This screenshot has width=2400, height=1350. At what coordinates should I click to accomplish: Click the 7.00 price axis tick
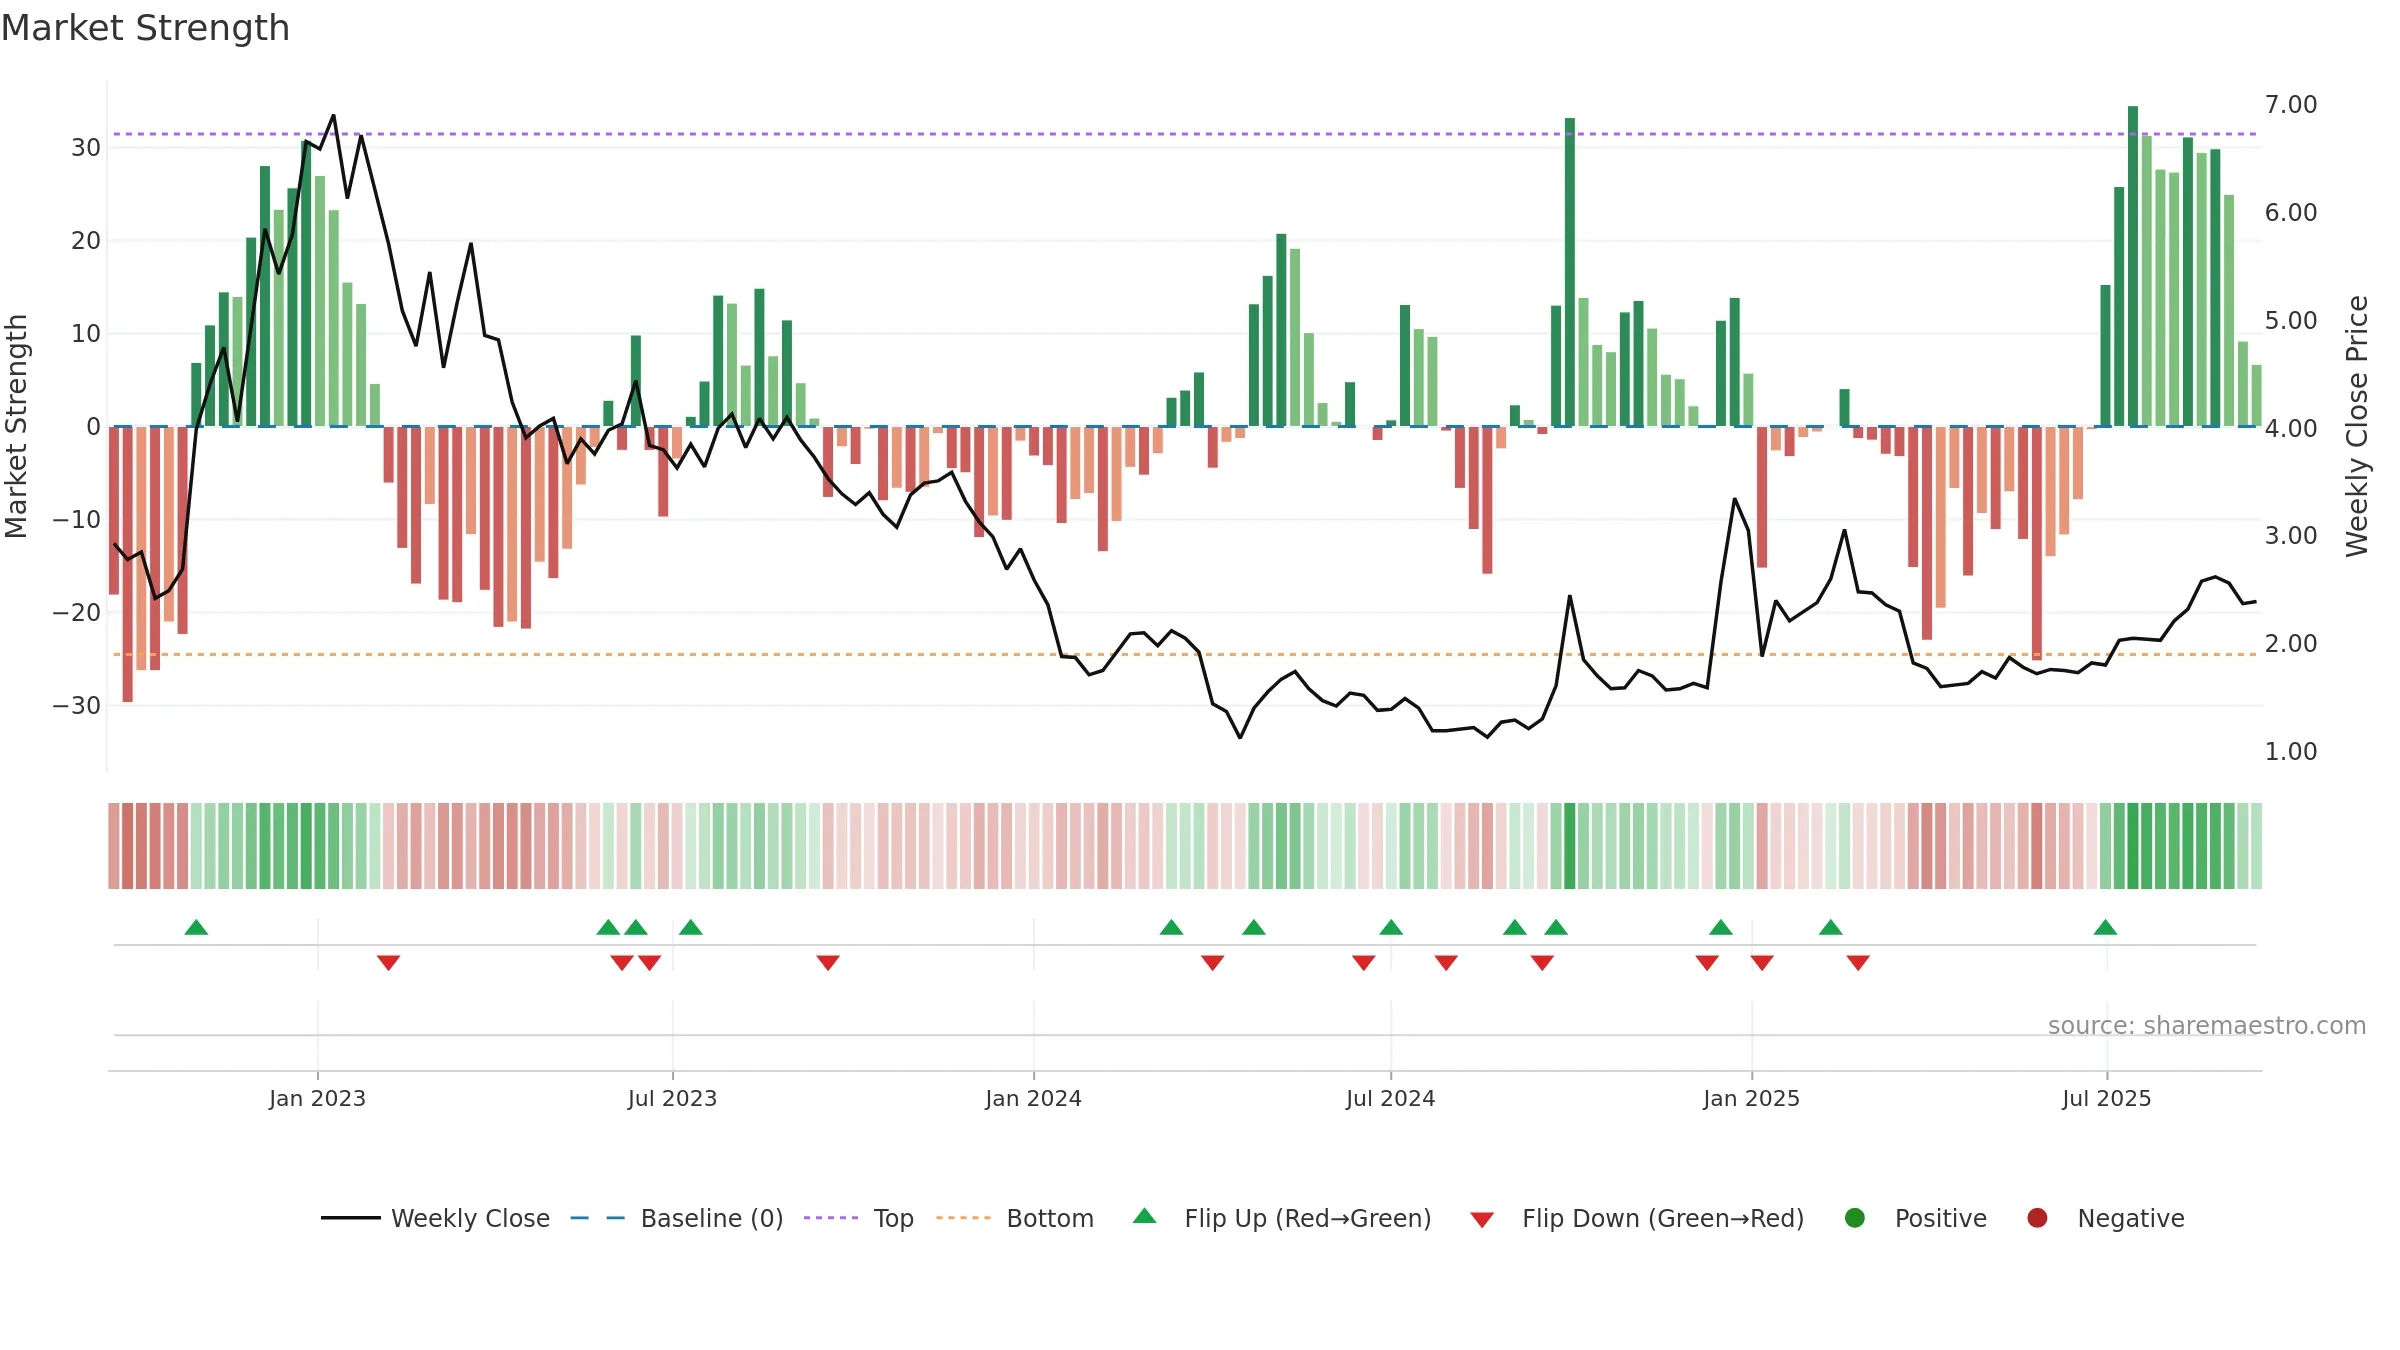(2291, 104)
